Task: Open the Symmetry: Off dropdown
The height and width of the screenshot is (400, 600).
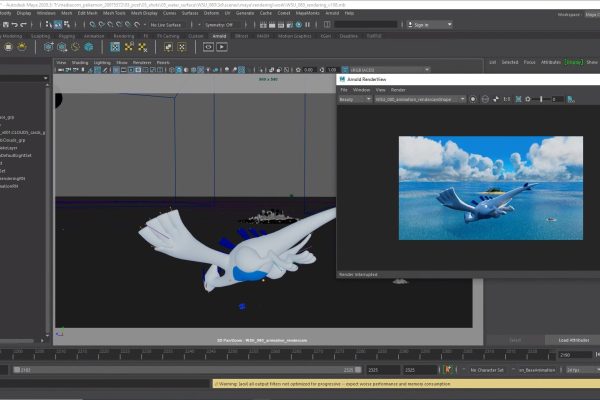Action: [218, 25]
